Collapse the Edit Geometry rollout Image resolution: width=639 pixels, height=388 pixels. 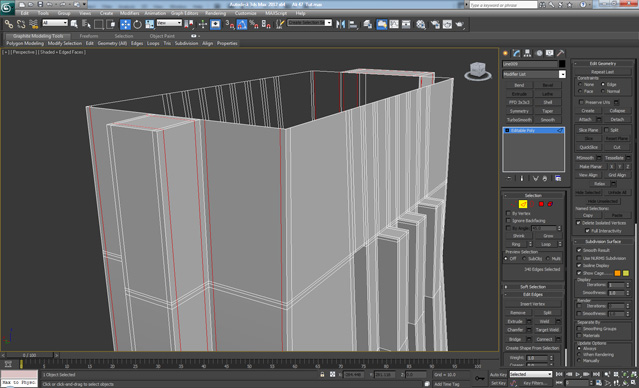click(x=603, y=64)
